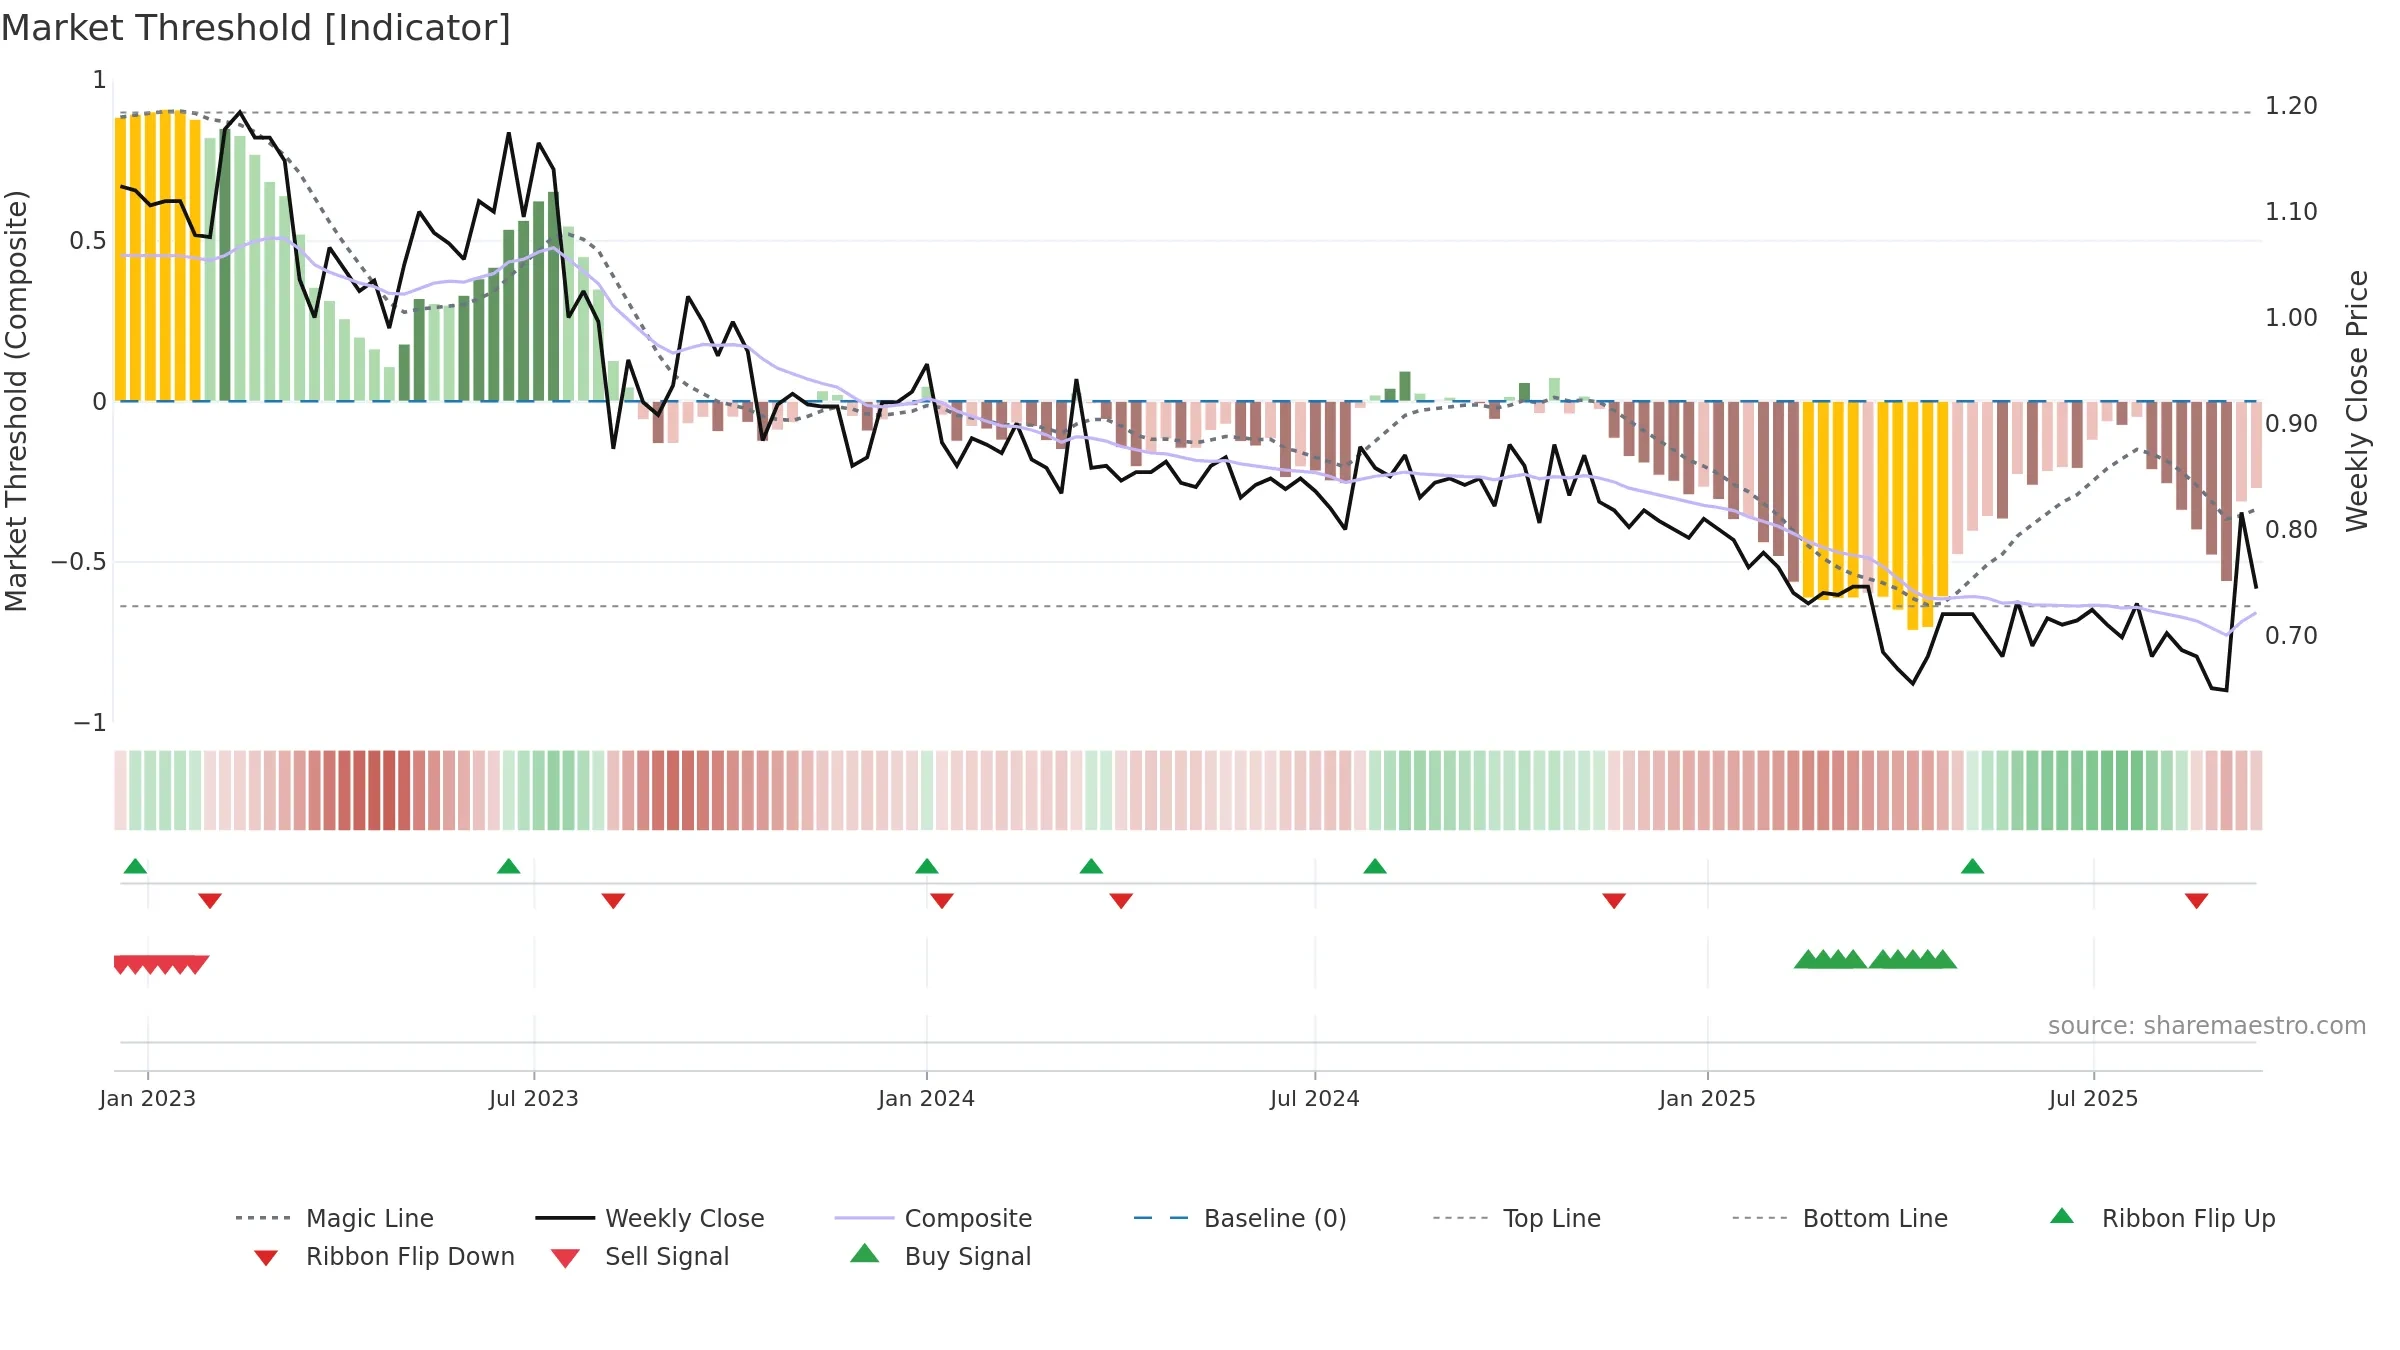
Task: Toggle the Composite legend entry
Action: point(933,1218)
